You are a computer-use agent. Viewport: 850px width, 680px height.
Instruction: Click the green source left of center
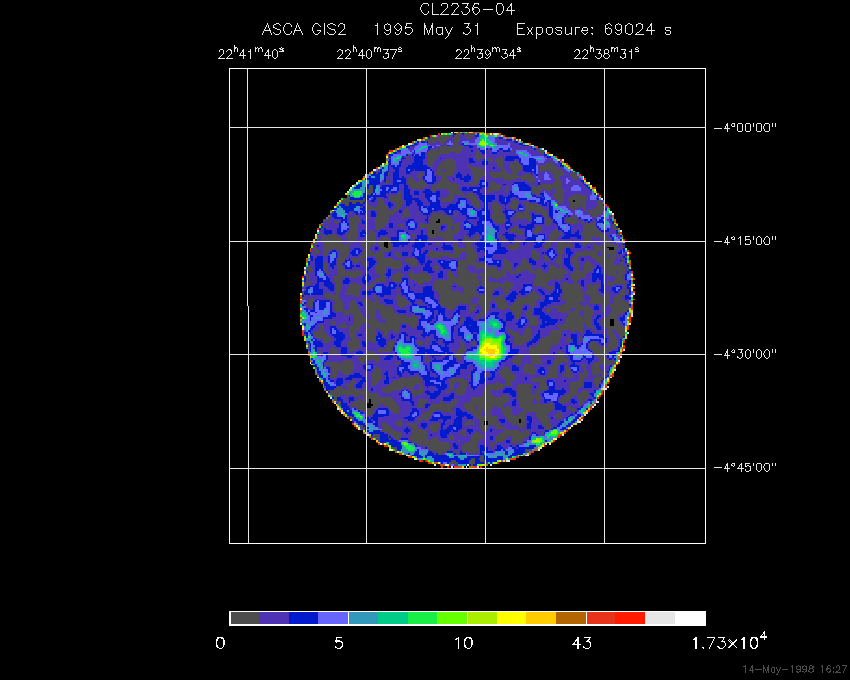click(406, 349)
